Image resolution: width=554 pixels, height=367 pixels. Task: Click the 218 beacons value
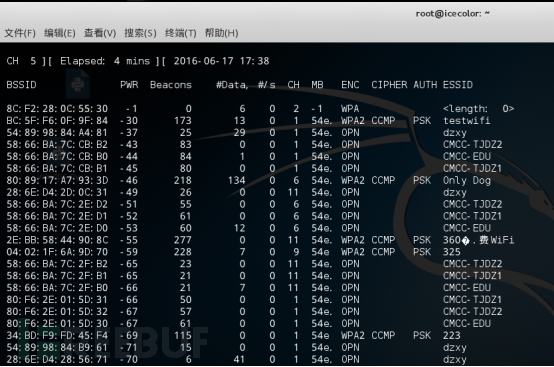pos(183,180)
